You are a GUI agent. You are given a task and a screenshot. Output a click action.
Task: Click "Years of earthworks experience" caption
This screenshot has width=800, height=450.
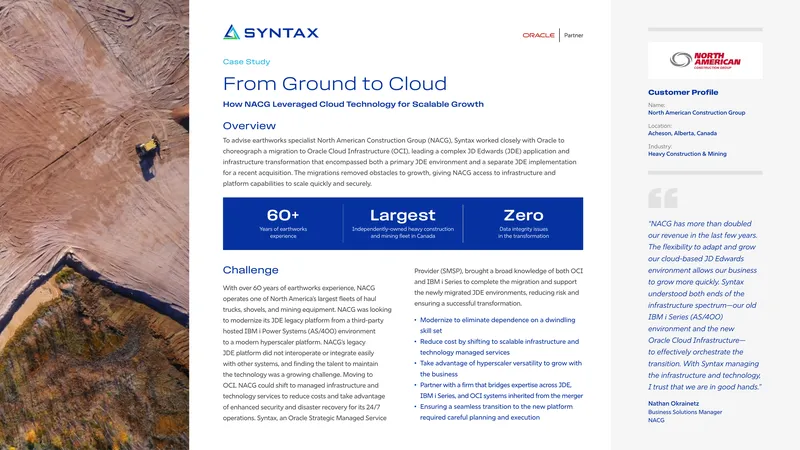point(283,233)
